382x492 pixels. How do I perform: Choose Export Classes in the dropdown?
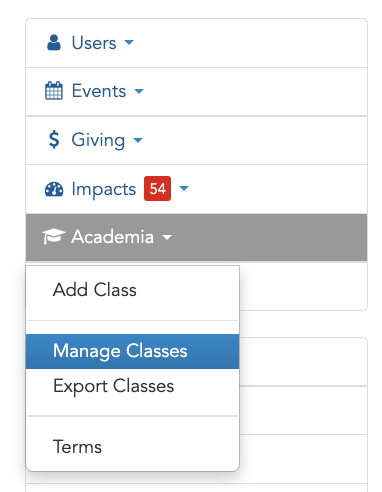[x=113, y=386]
